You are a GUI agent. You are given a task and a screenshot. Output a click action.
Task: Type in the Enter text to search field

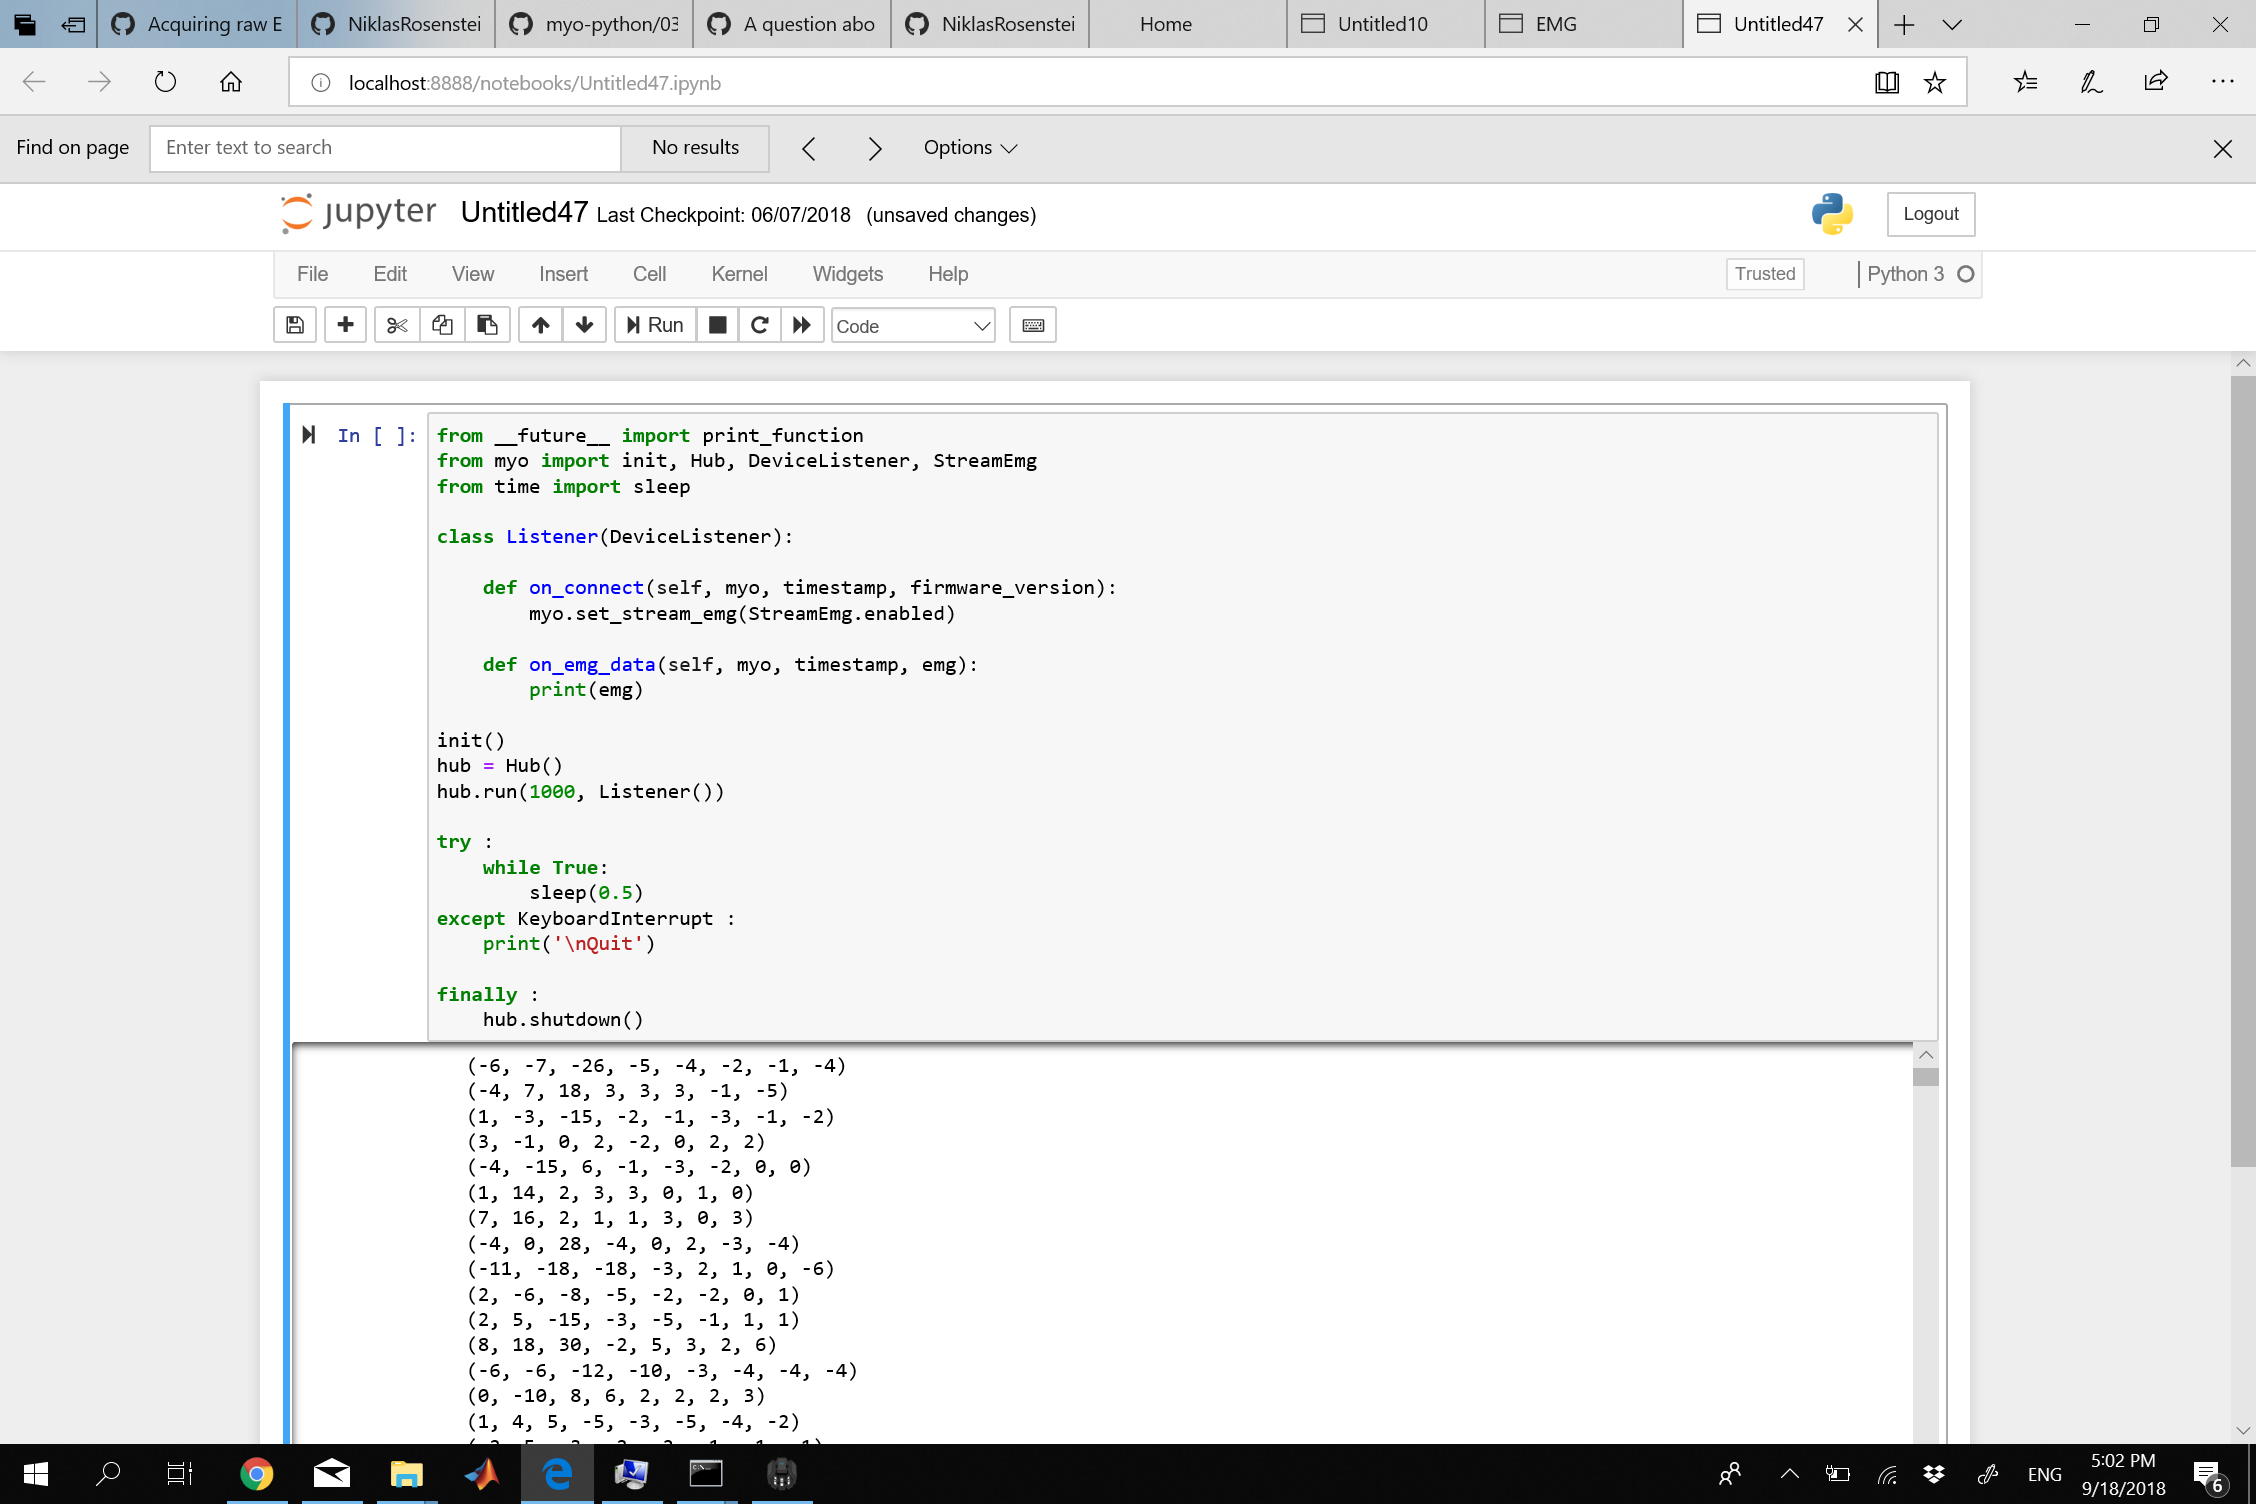pos(384,147)
